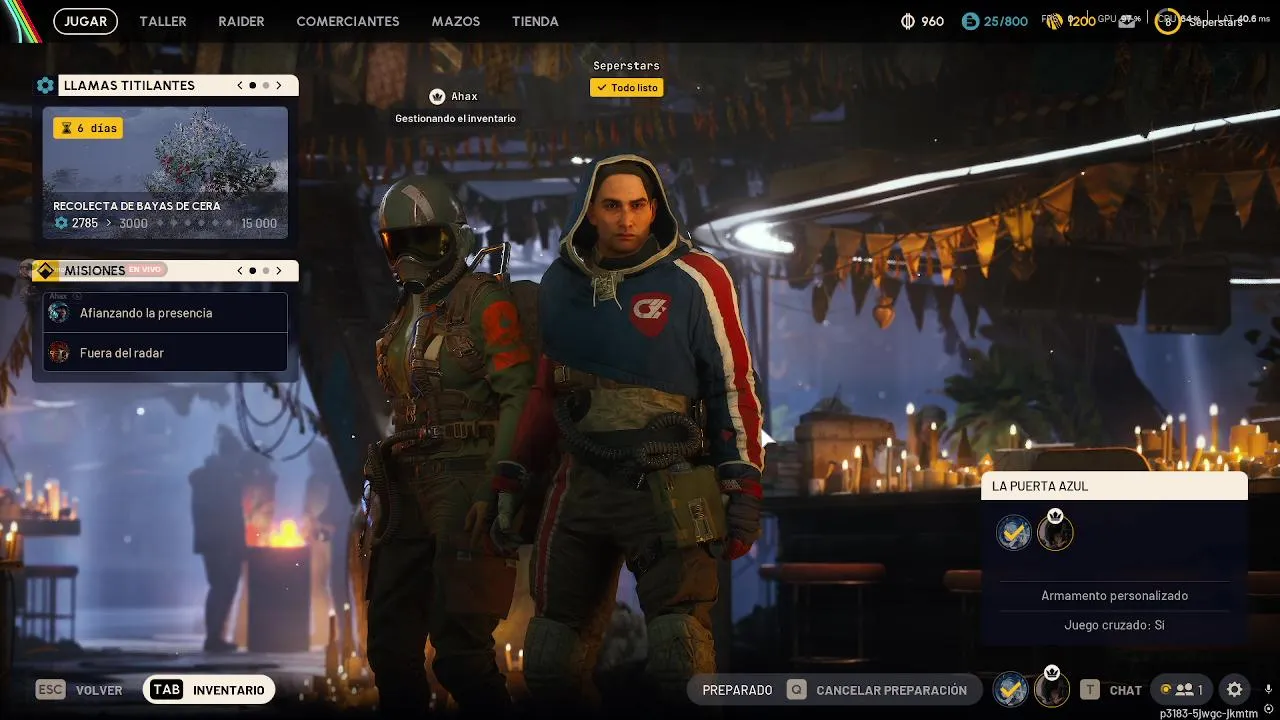Screen dimensions: 1280x720
Task: Toggle the microphone icon
Action: tap(1268, 689)
